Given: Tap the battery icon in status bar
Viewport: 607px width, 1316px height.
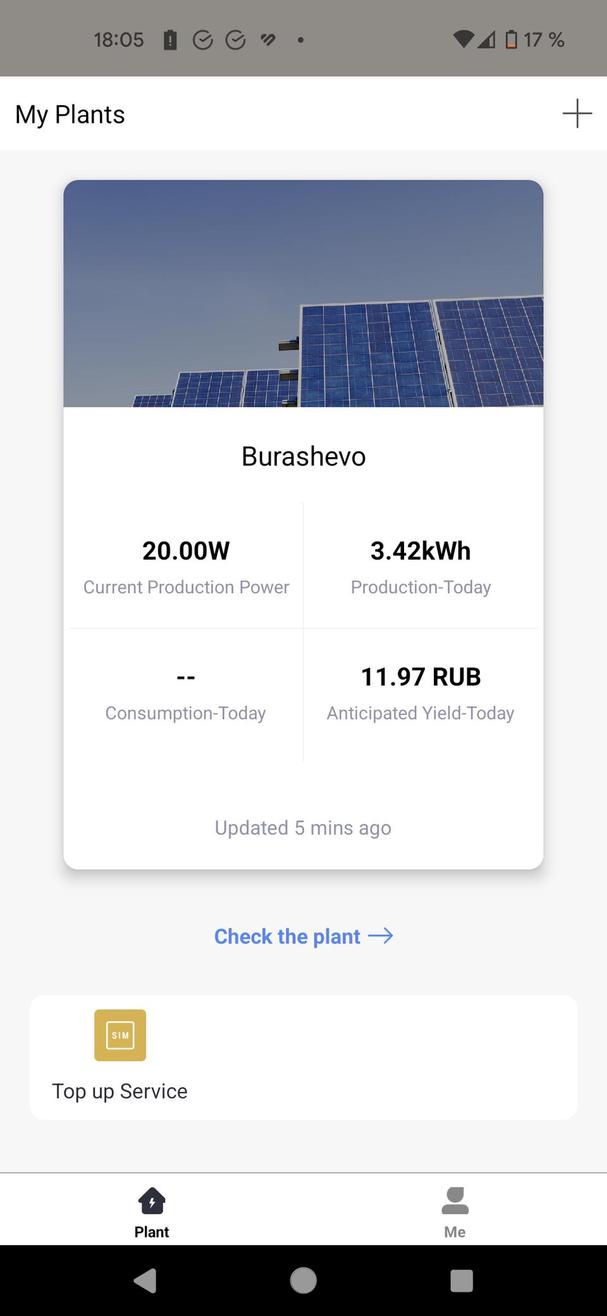Looking at the screenshot, I should 511,40.
